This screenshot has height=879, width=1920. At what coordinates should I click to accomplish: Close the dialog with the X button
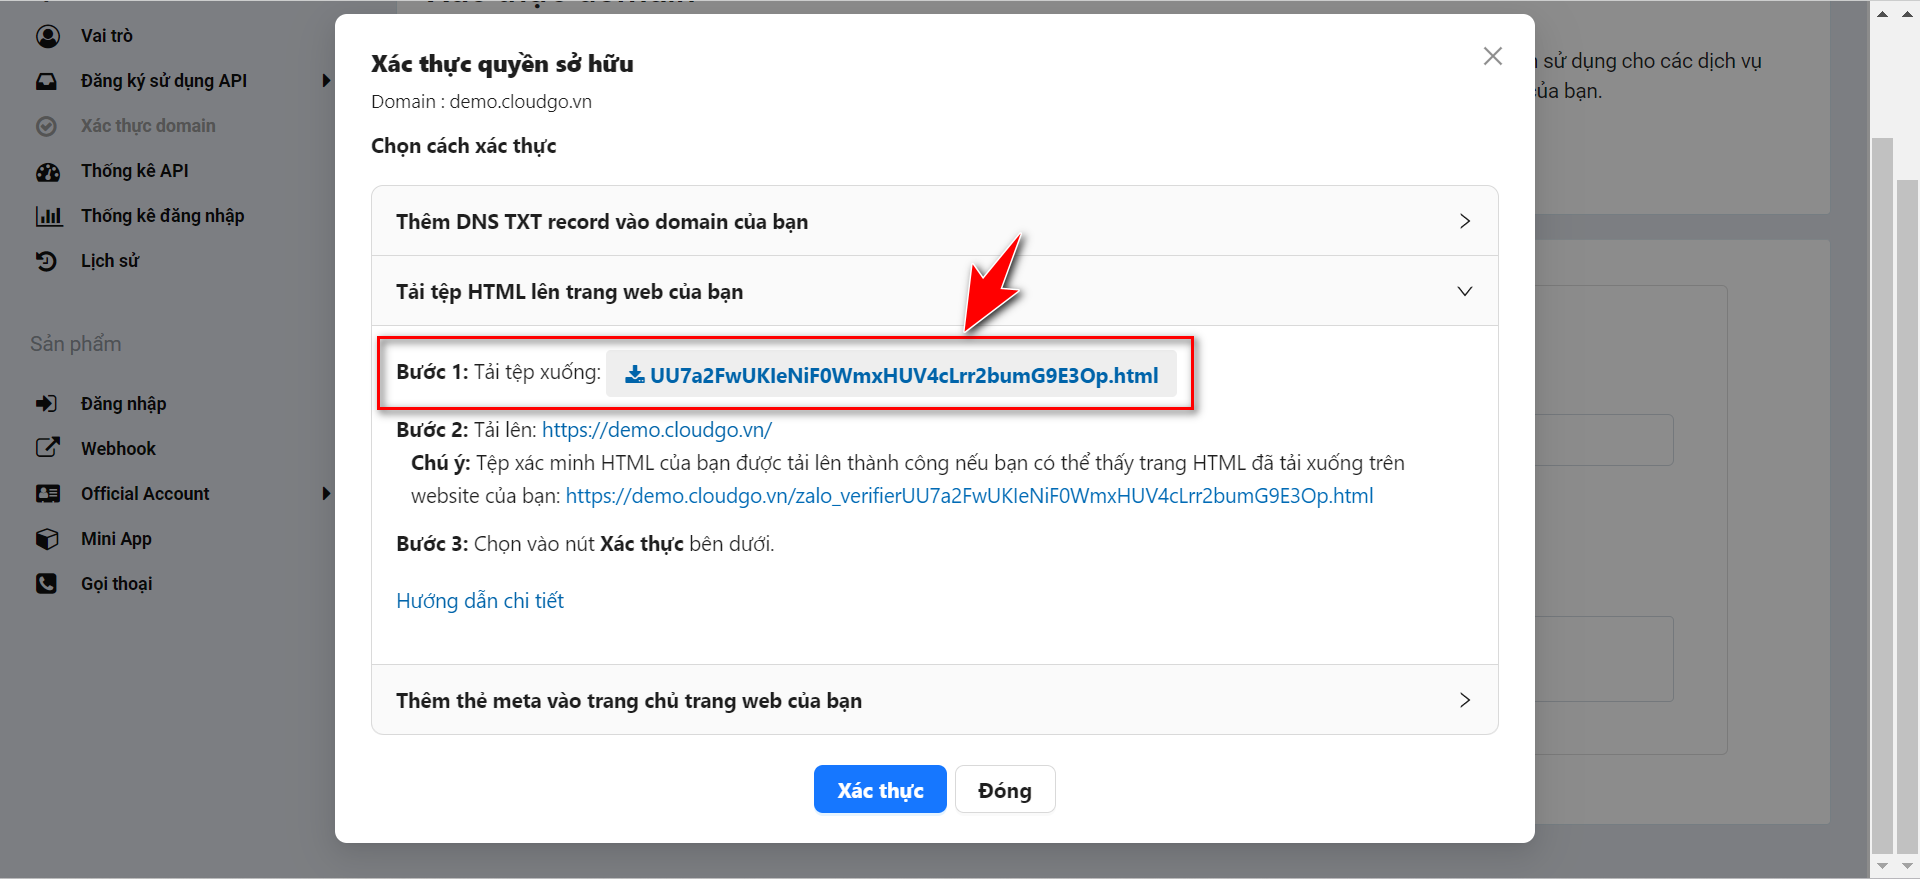click(x=1492, y=57)
